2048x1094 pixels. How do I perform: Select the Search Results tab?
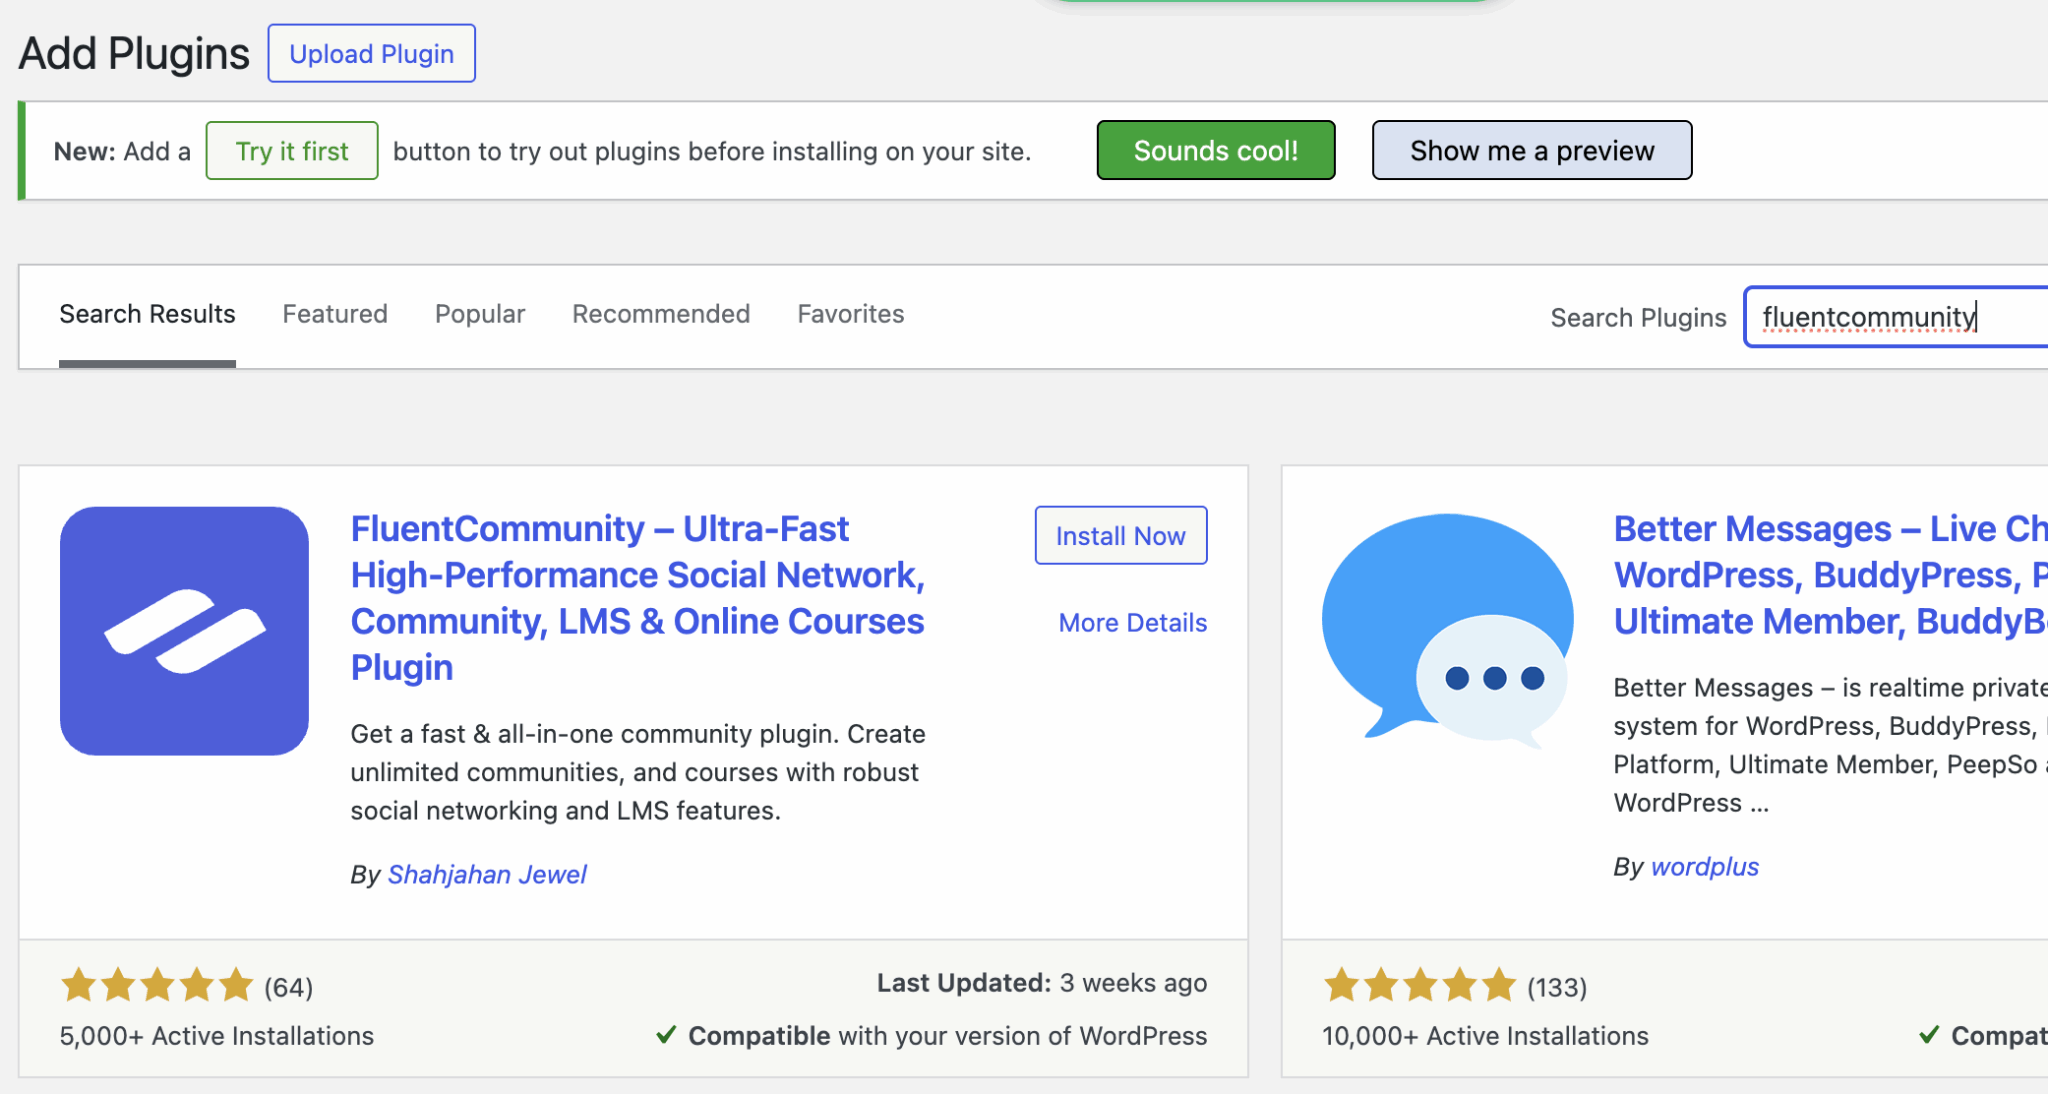146,314
